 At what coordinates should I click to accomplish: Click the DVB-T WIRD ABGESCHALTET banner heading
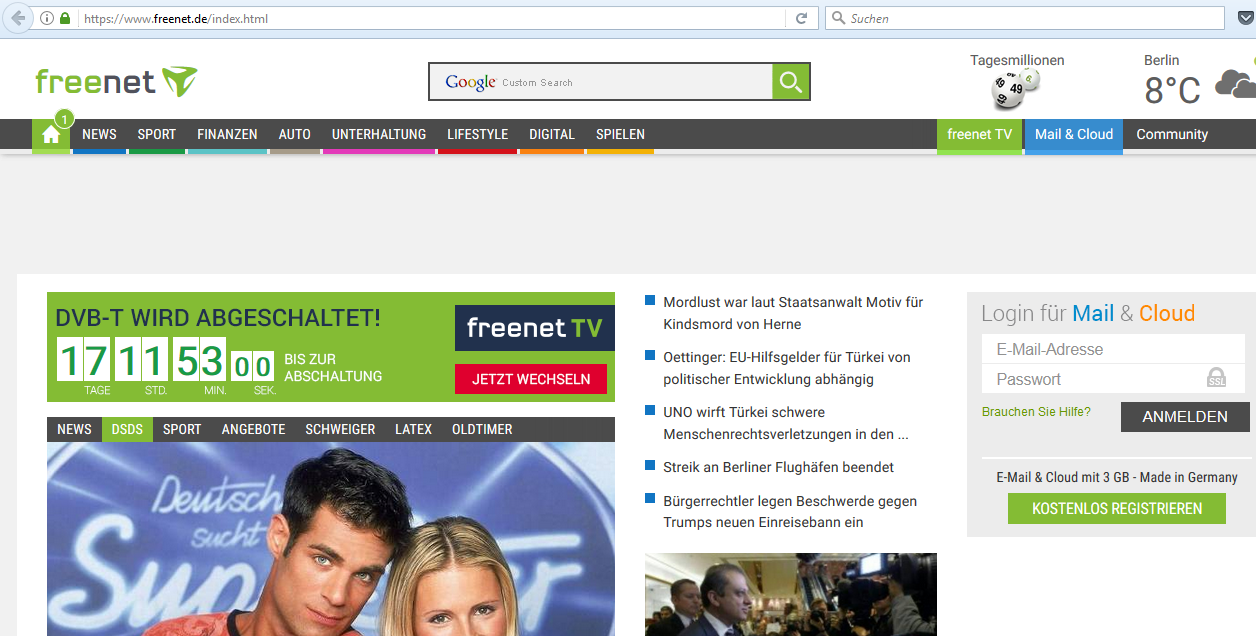click(218, 318)
